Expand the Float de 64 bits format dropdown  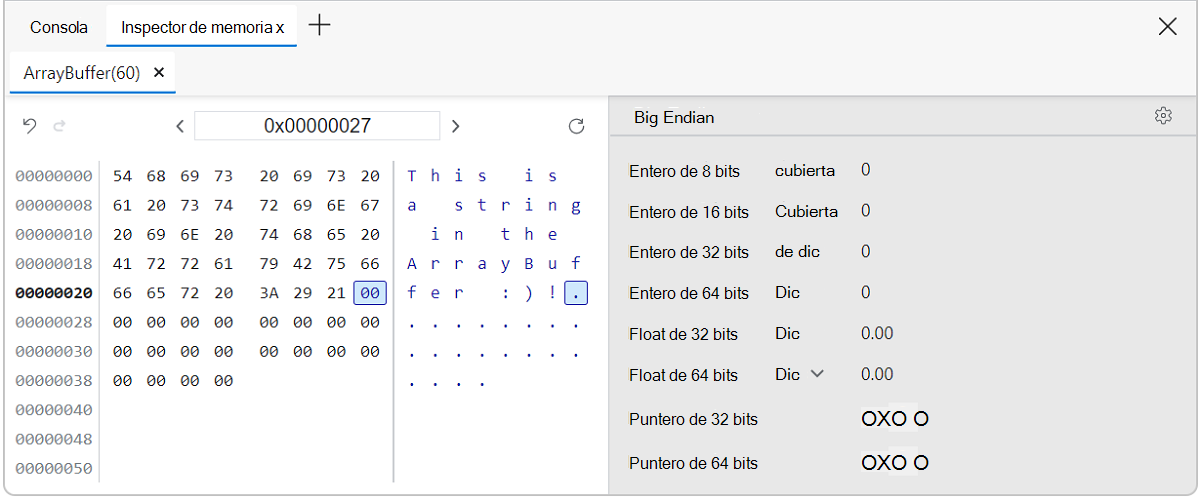click(x=799, y=374)
